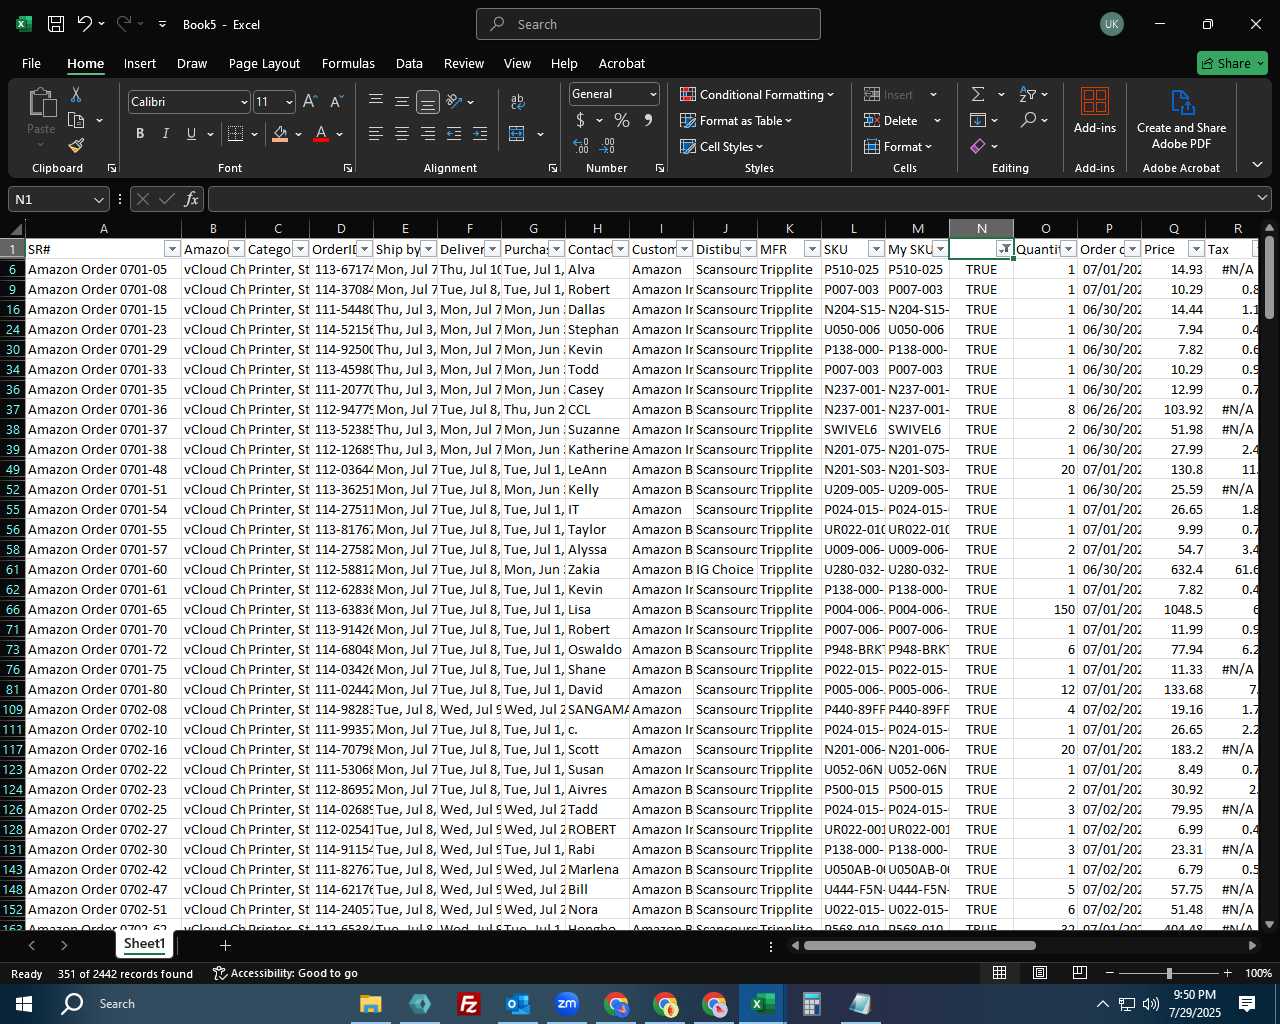Switch to Page Break Preview view icon
The image size is (1280, 1024).
tap(1080, 973)
